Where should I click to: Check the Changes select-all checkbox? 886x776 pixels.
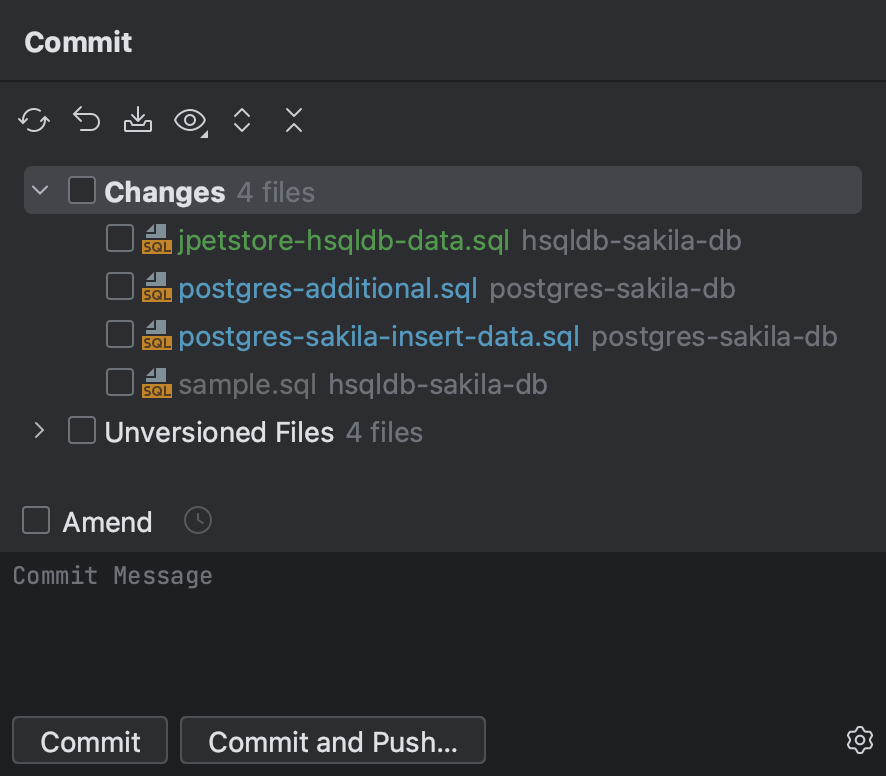[81, 189]
